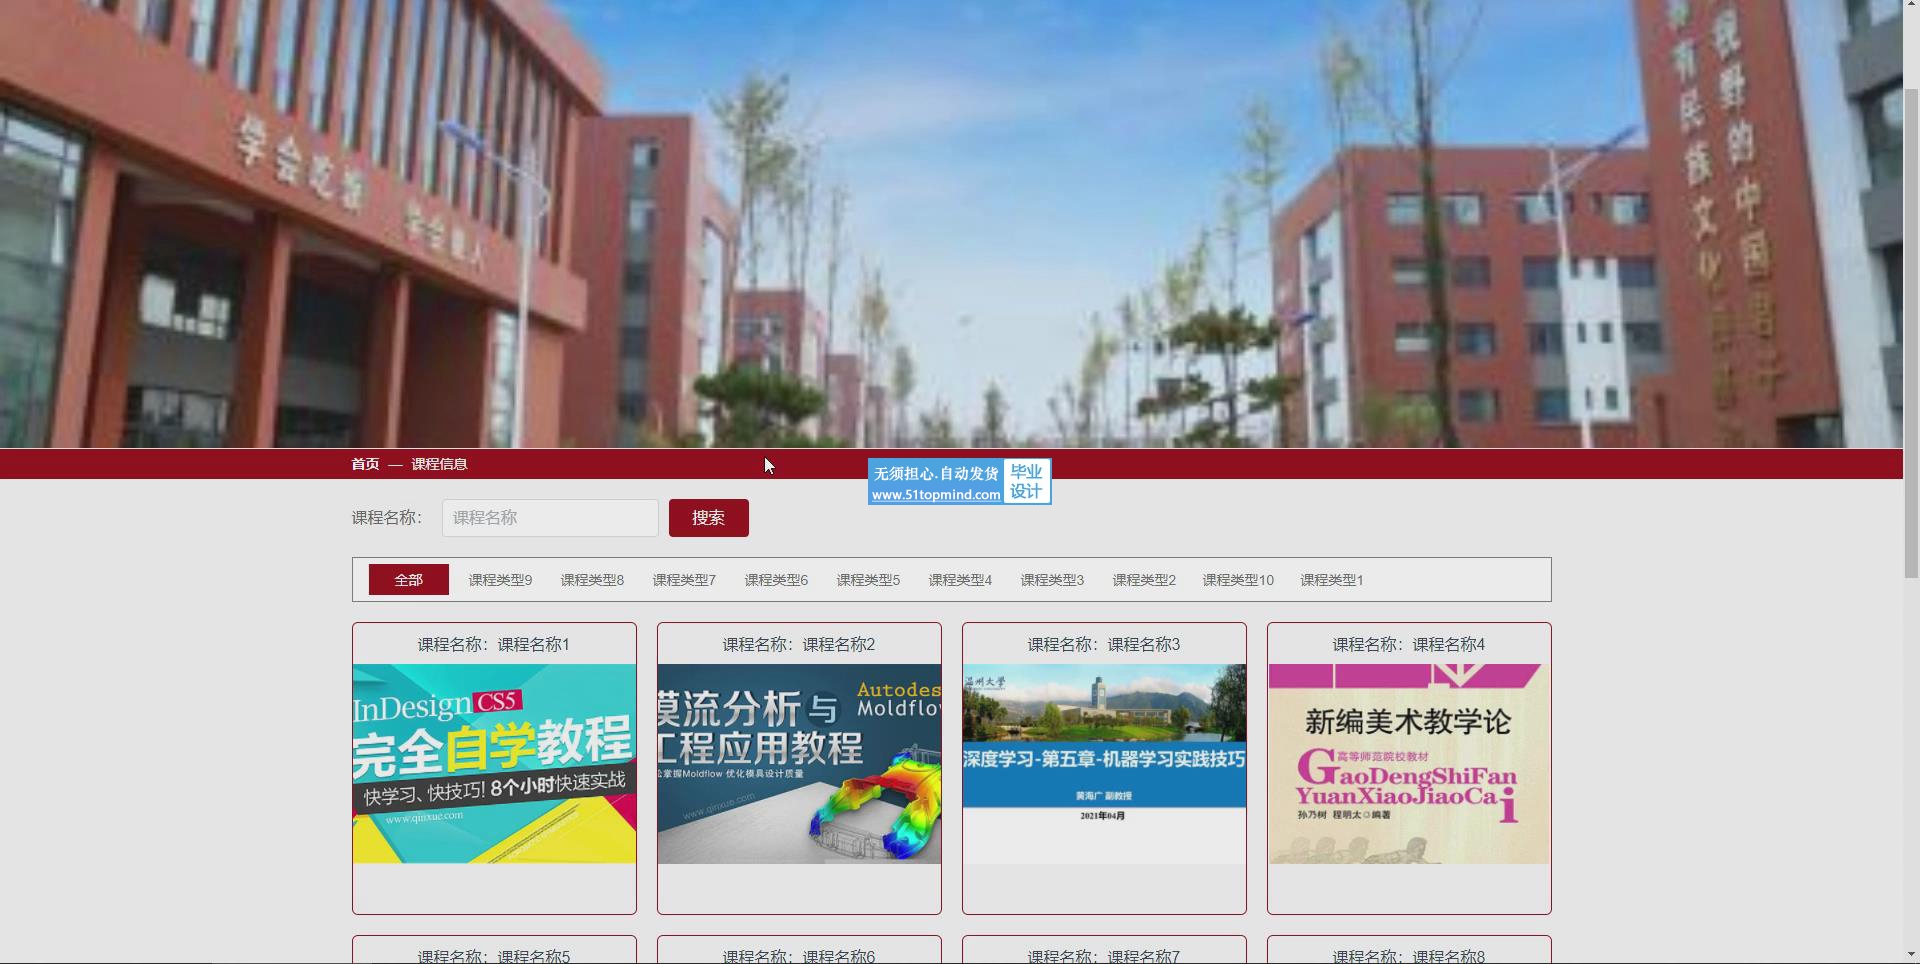Open the 深度学习 machine learning course image
Viewport: 1920px width, 964px height.
click(x=1104, y=763)
